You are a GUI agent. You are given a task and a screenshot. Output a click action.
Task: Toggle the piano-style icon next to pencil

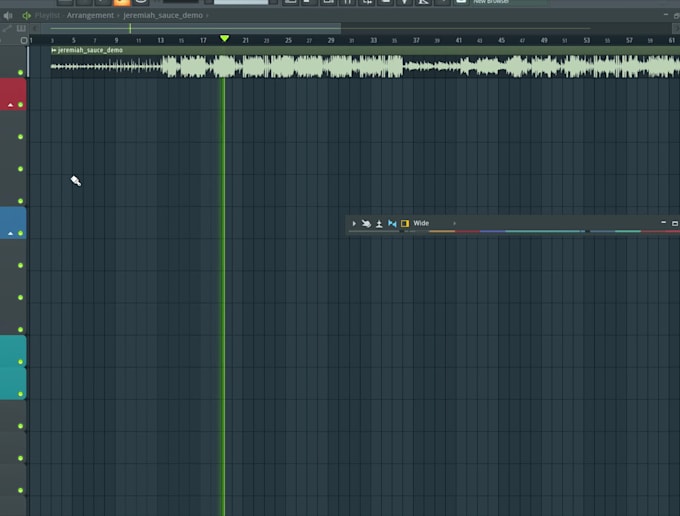point(21,29)
